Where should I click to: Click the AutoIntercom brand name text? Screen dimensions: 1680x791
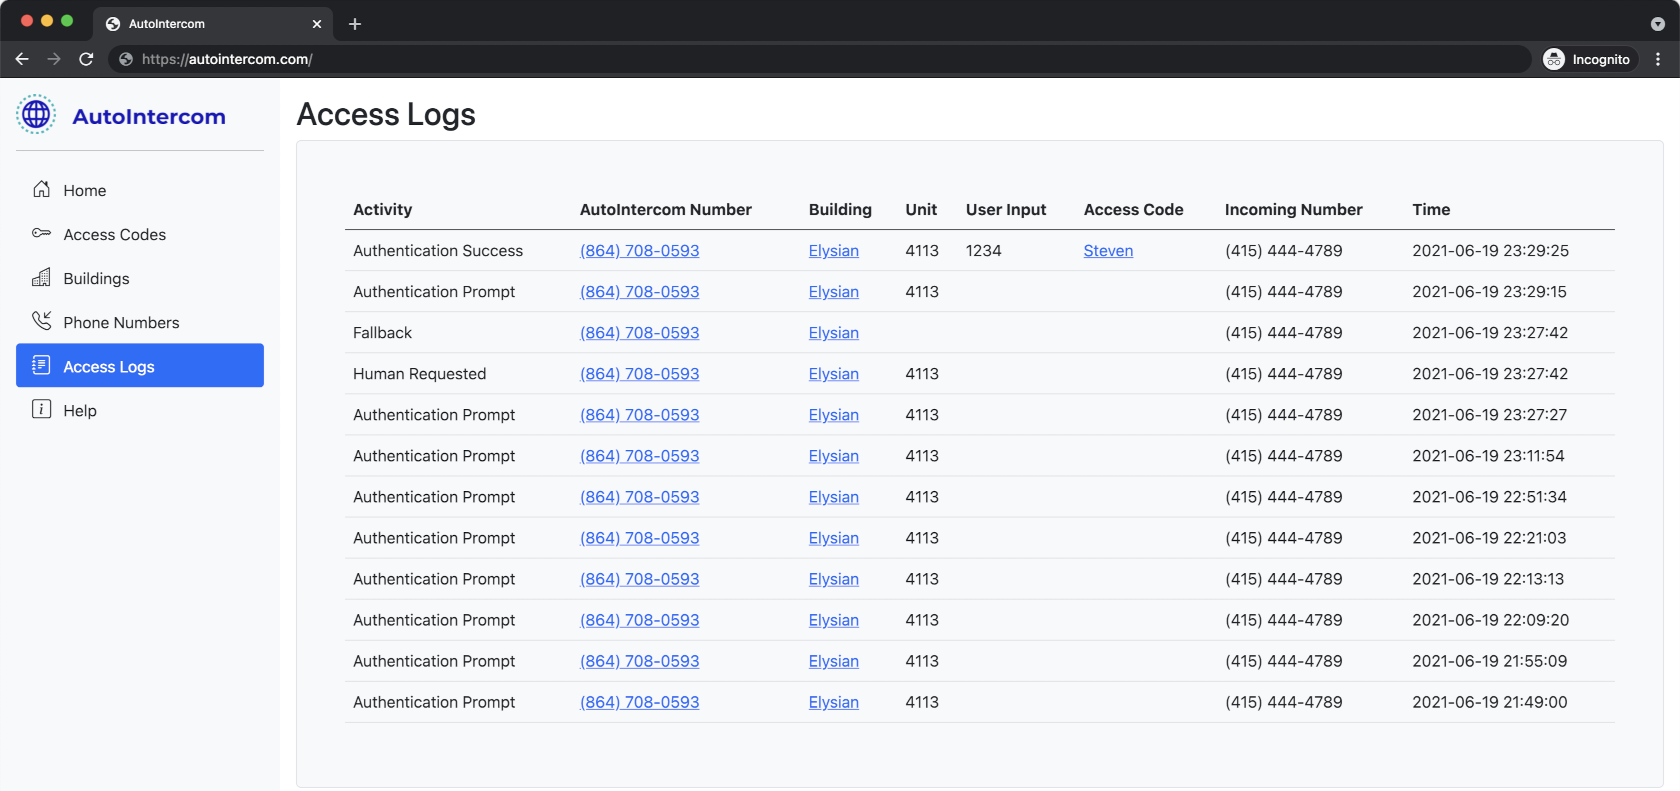(x=149, y=117)
